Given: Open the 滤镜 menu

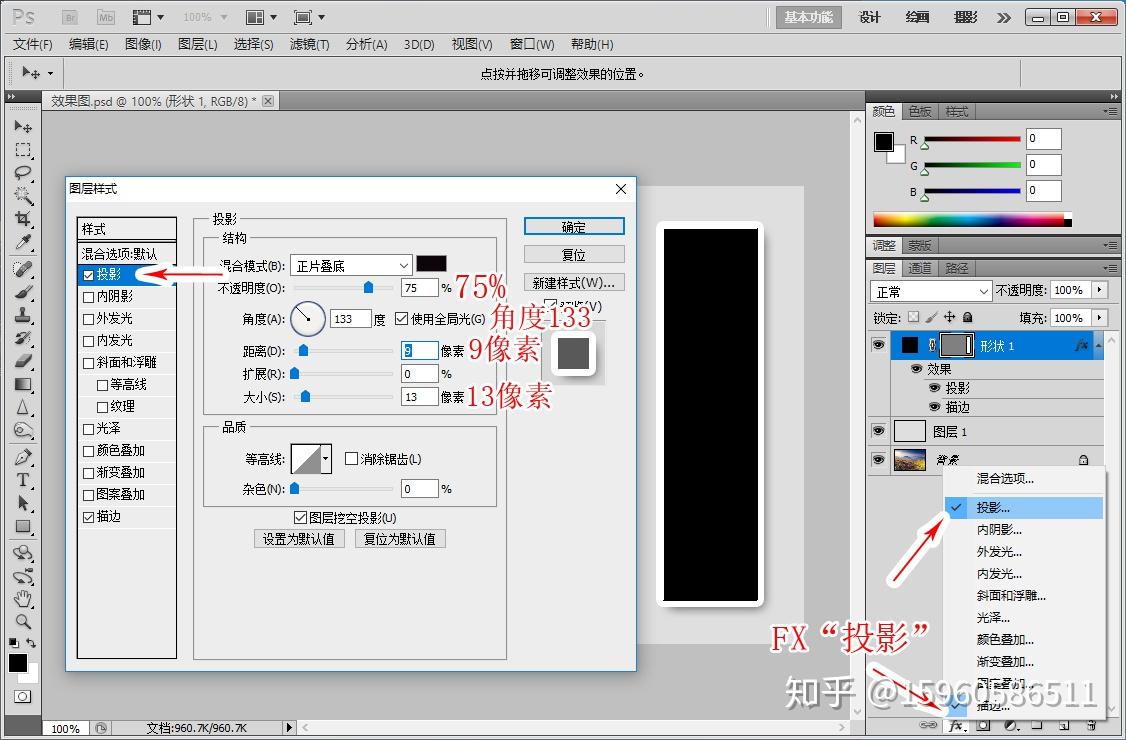Looking at the screenshot, I should point(309,44).
